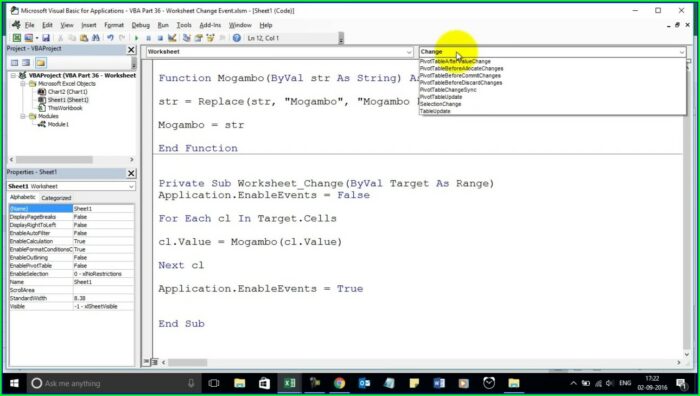Open Google Chrome from the taskbar
Viewport: 700px width, 396px height.
[339, 383]
